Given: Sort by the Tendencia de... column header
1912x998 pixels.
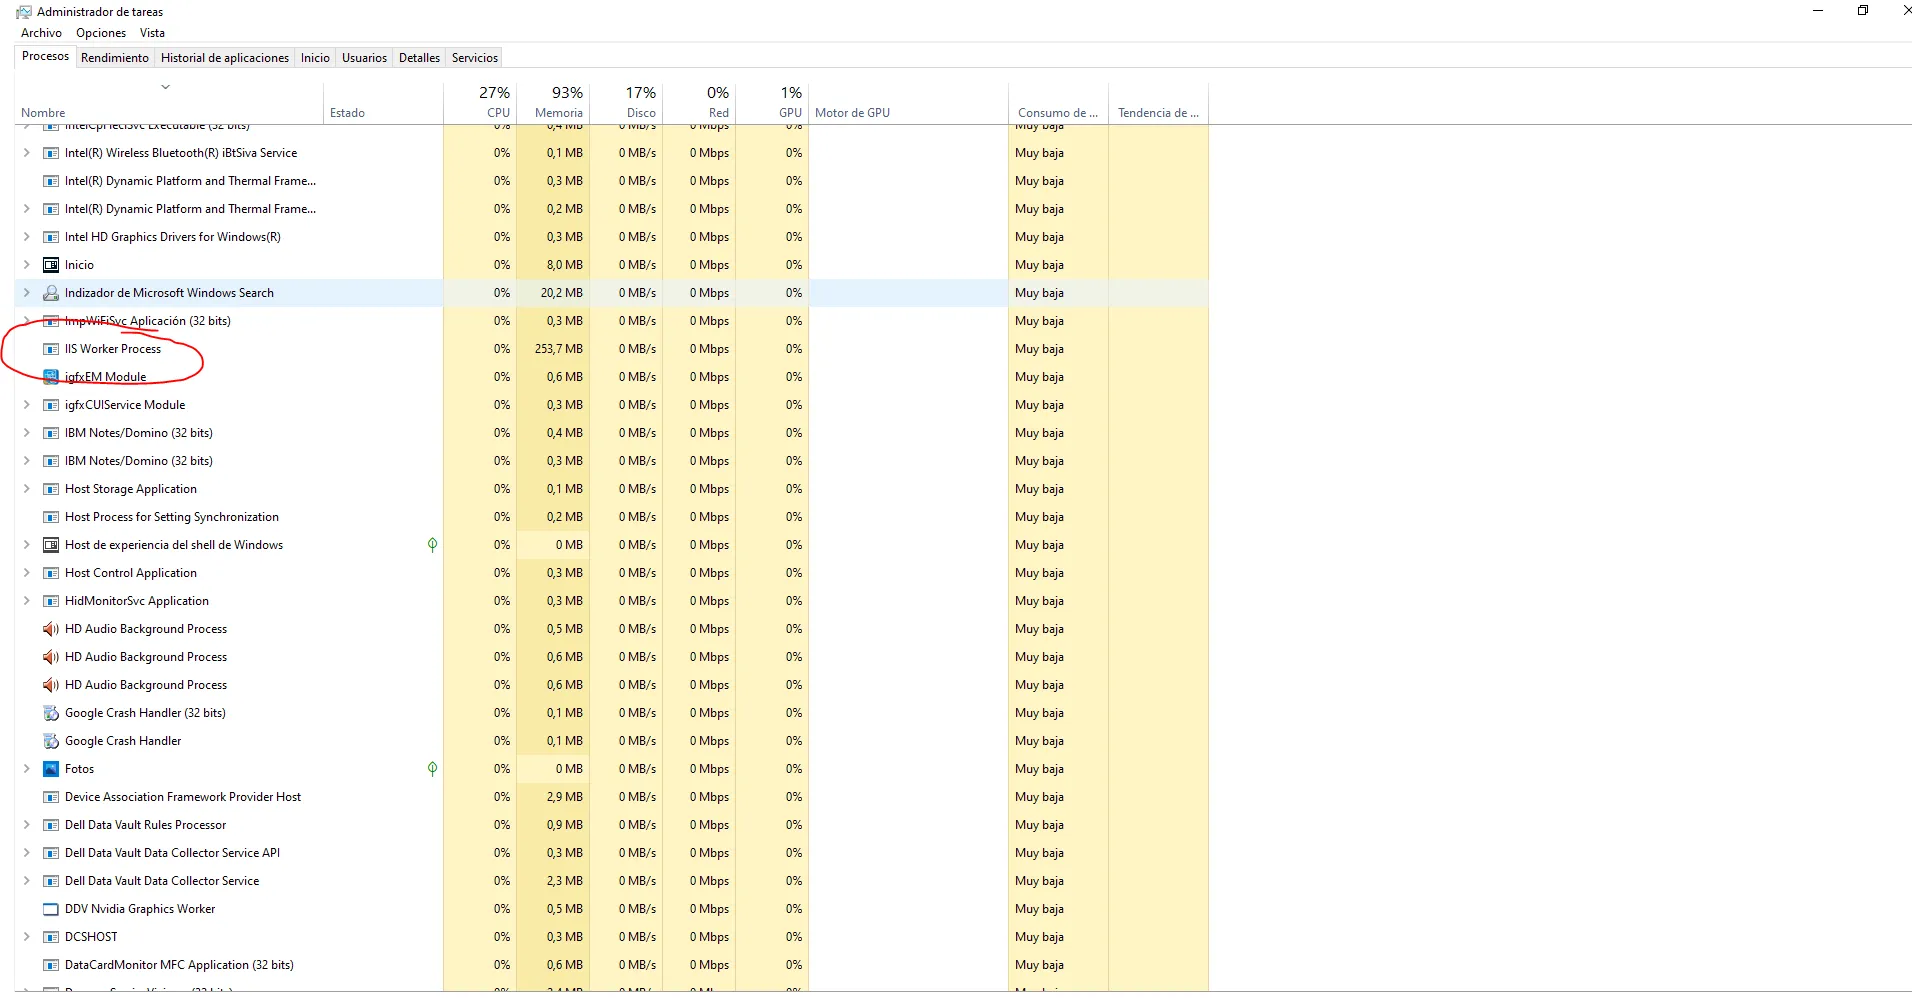Looking at the screenshot, I should pos(1159,102).
